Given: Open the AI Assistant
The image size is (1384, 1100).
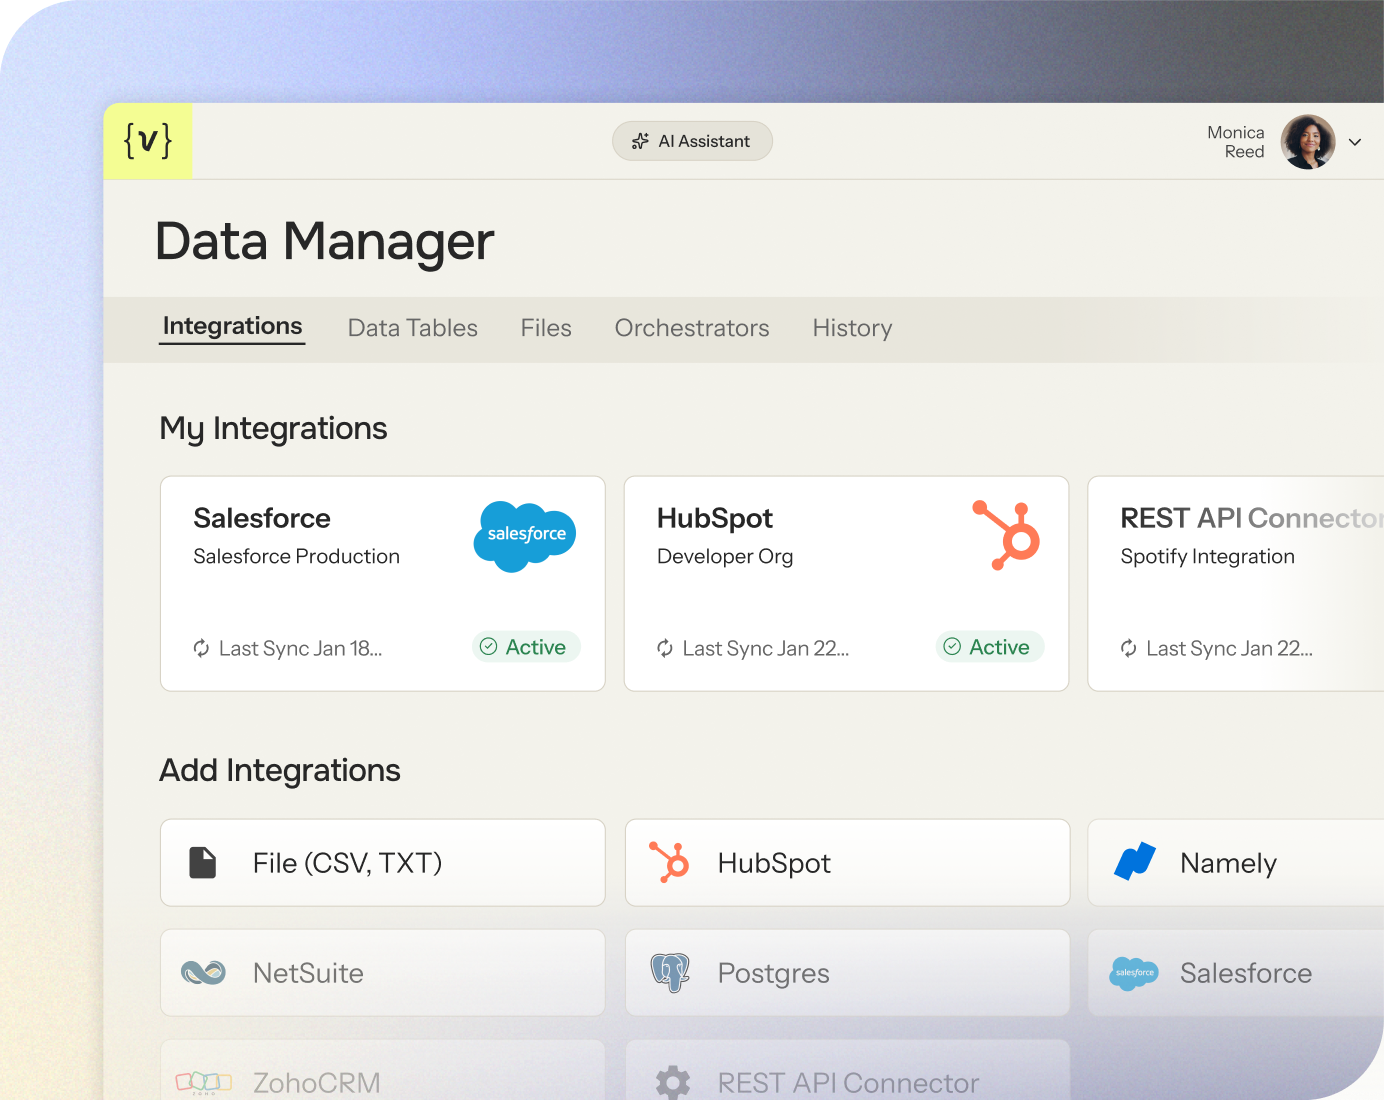Looking at the screenshot, I should (692, 141).
